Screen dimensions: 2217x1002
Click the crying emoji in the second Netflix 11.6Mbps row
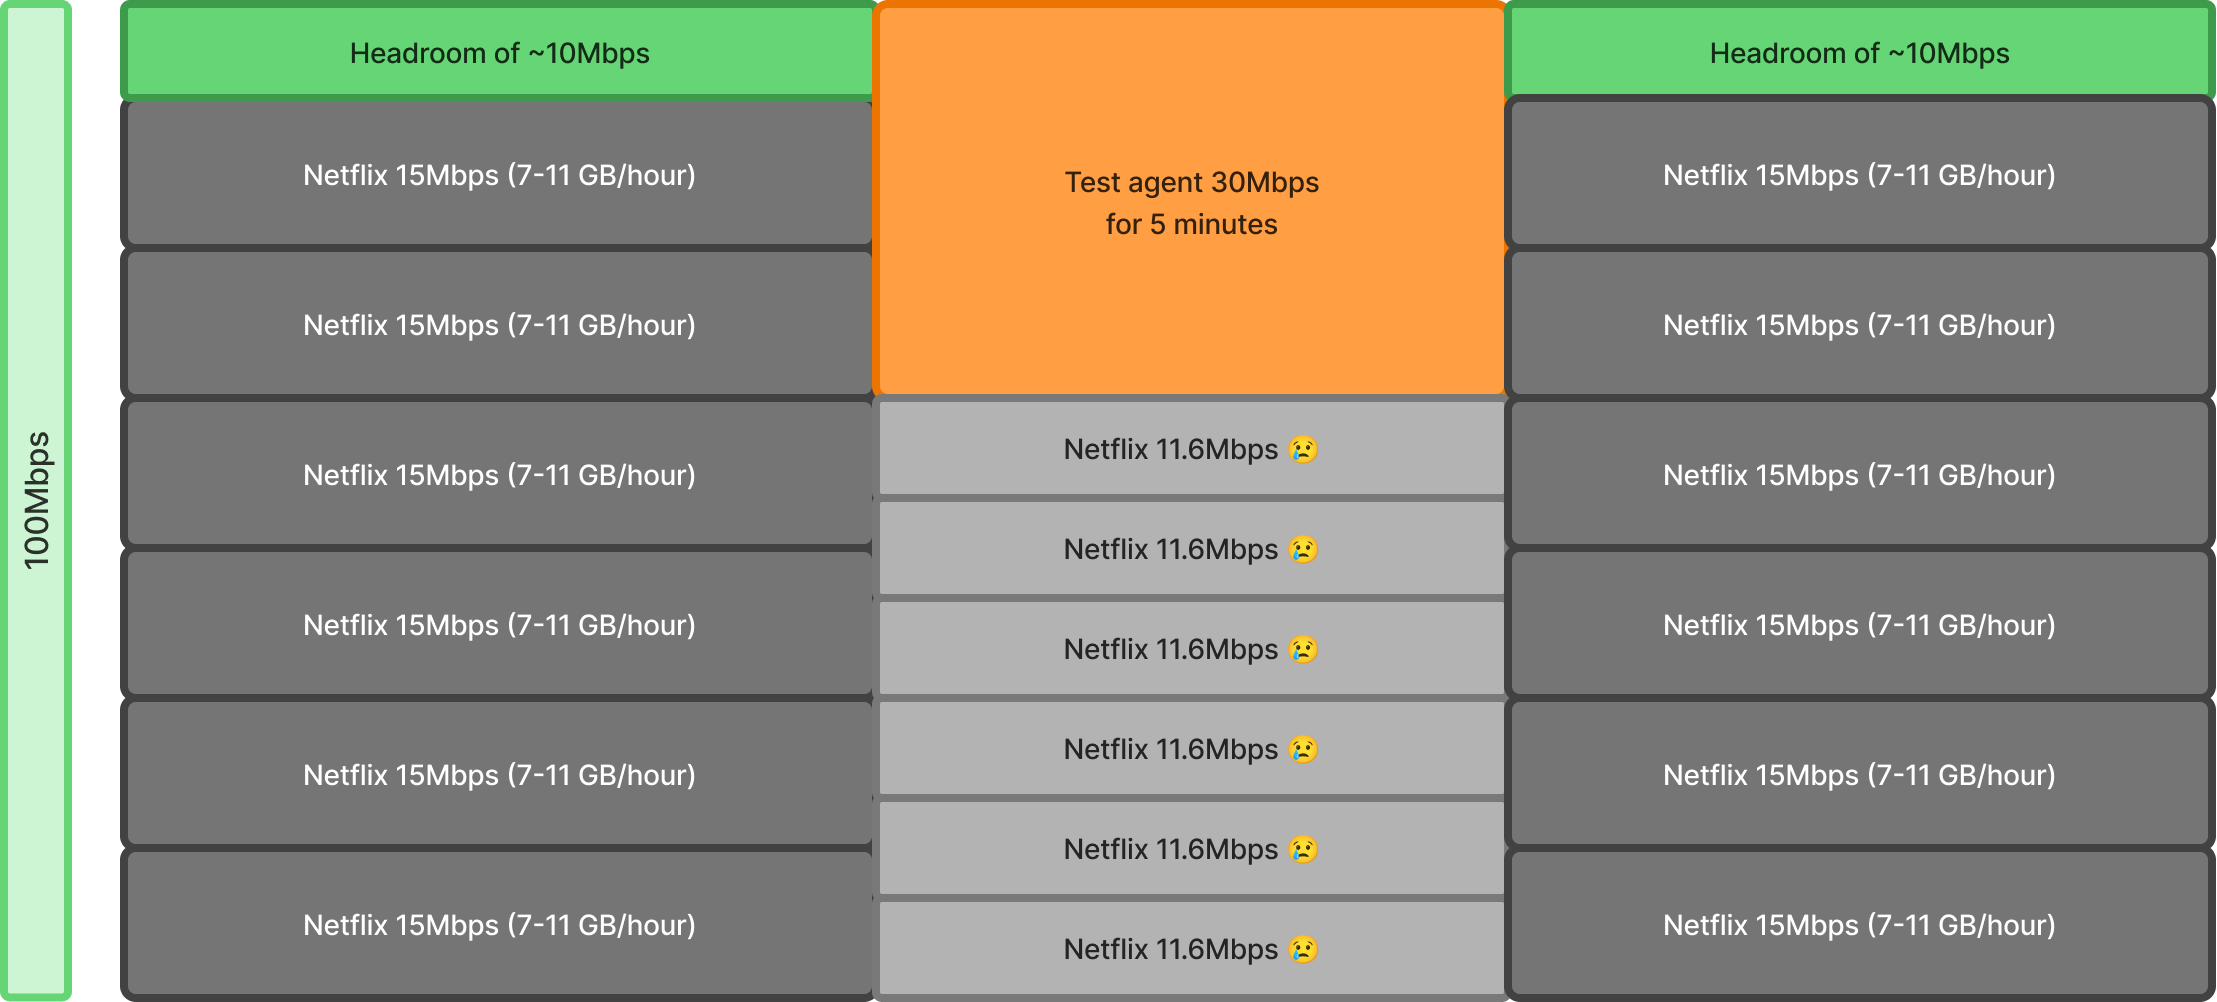click(1302, 550)
